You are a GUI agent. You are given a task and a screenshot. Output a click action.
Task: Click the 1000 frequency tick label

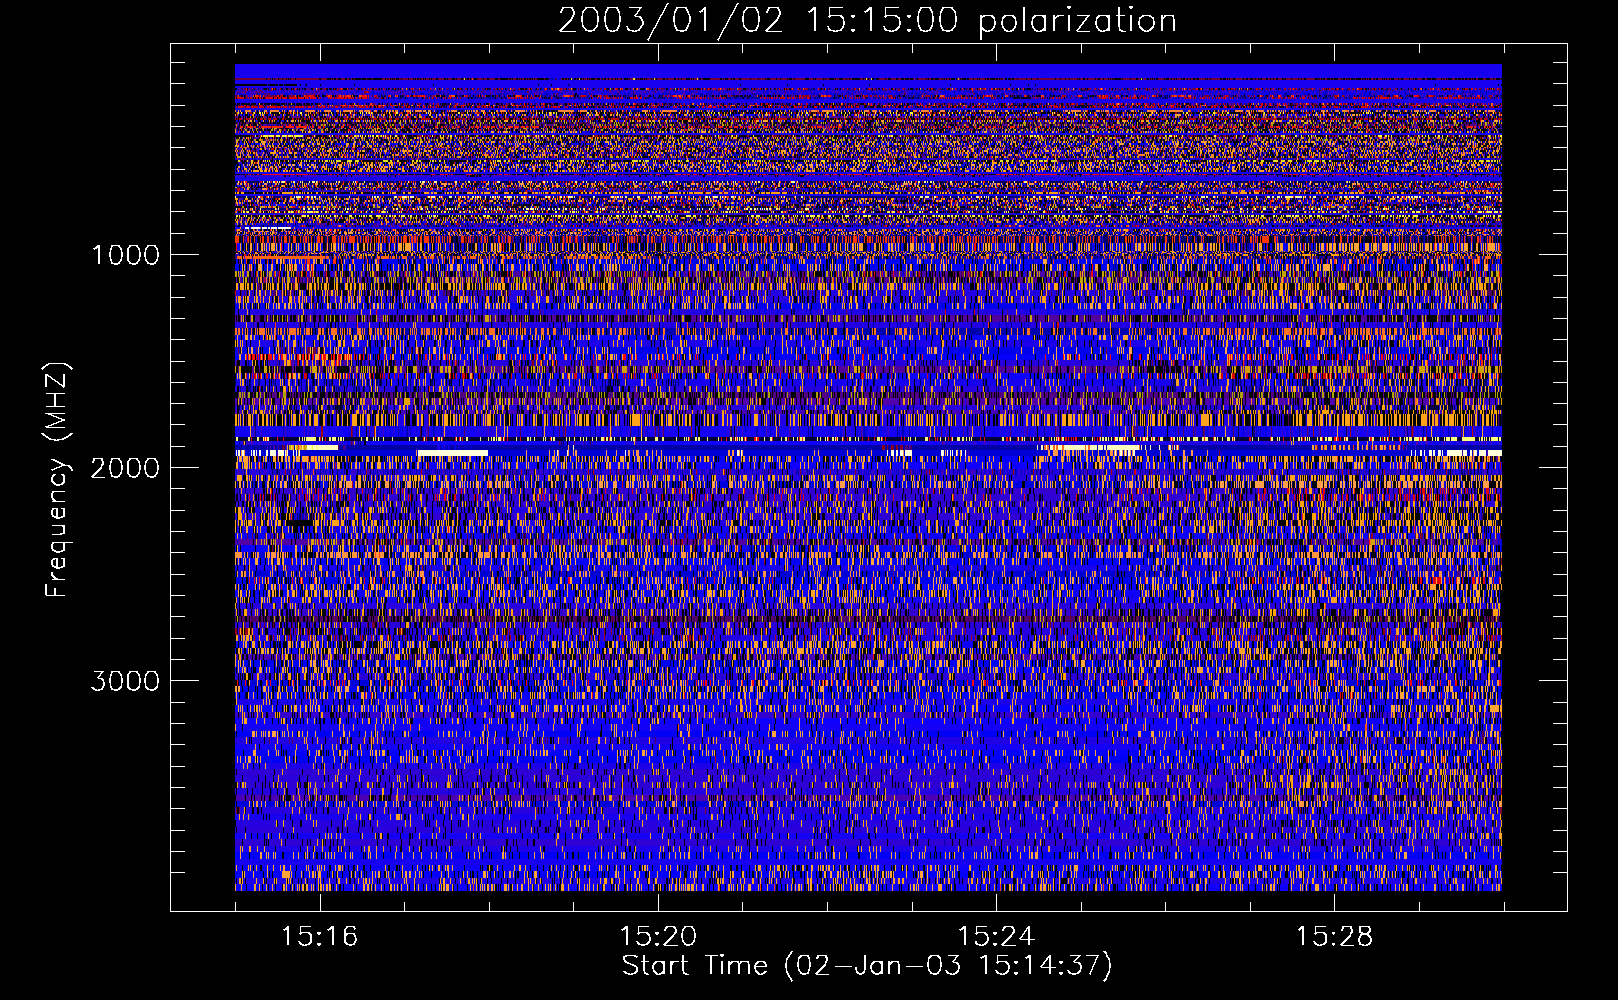coord(125,255)
